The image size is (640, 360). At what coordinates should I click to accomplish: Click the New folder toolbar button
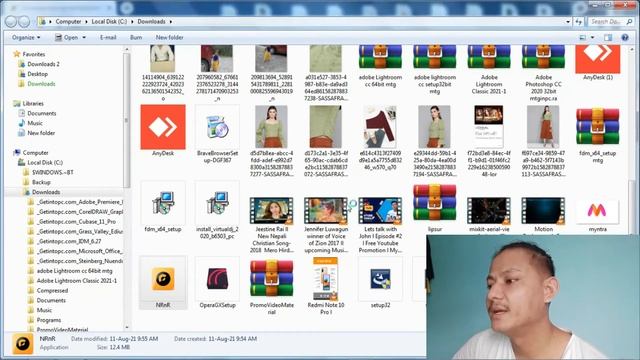coord(169,38)
